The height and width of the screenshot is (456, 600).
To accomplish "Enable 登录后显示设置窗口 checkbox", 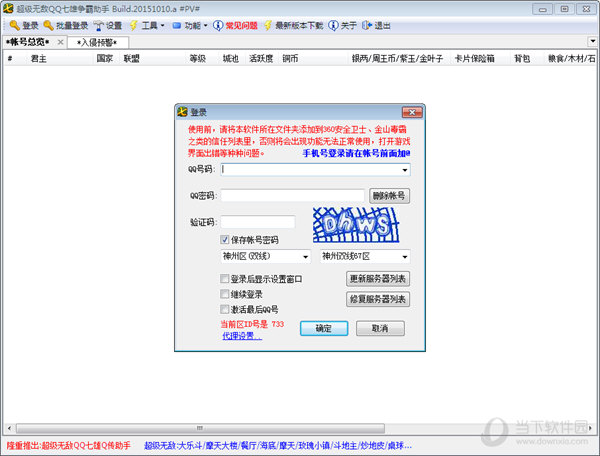I will click(x=225, y=279).
